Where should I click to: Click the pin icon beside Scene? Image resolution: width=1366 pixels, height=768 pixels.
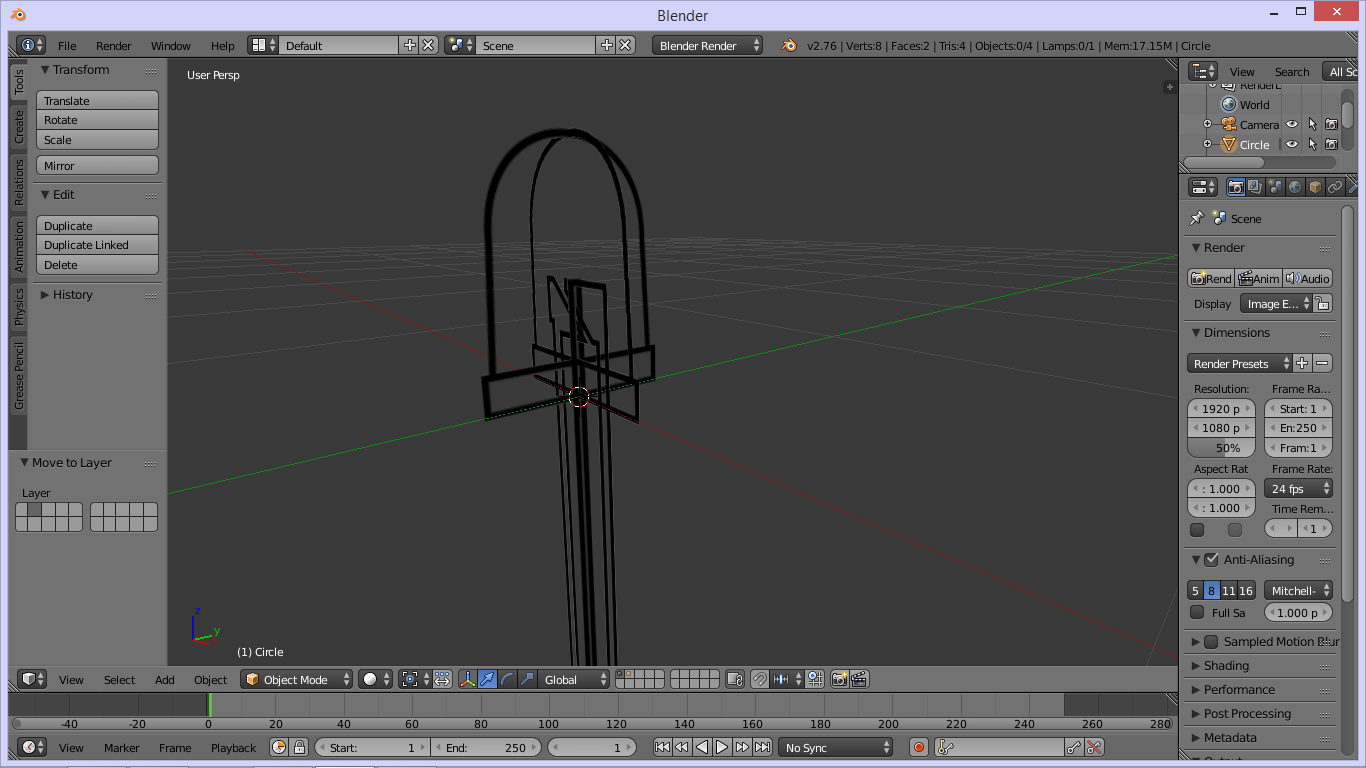1196,218
